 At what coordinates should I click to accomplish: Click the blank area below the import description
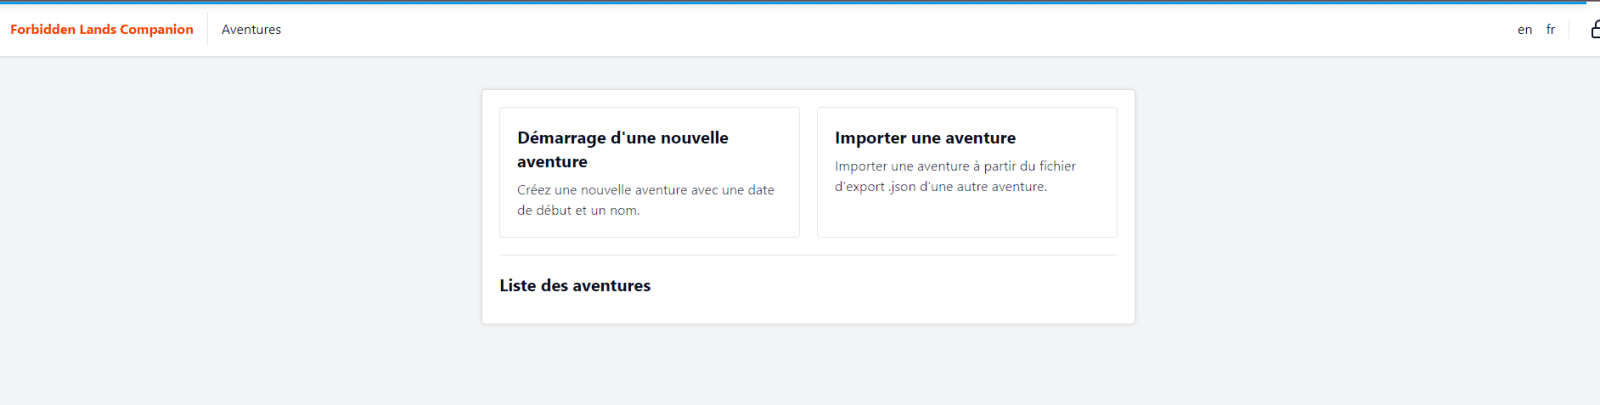click(966, 217)
